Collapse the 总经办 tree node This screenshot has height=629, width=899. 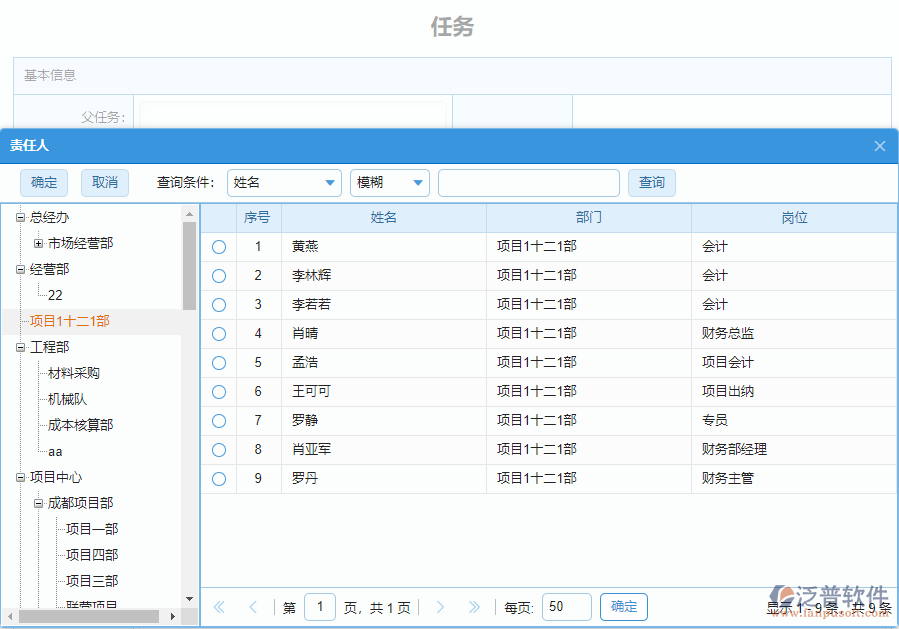click(21, 216)
